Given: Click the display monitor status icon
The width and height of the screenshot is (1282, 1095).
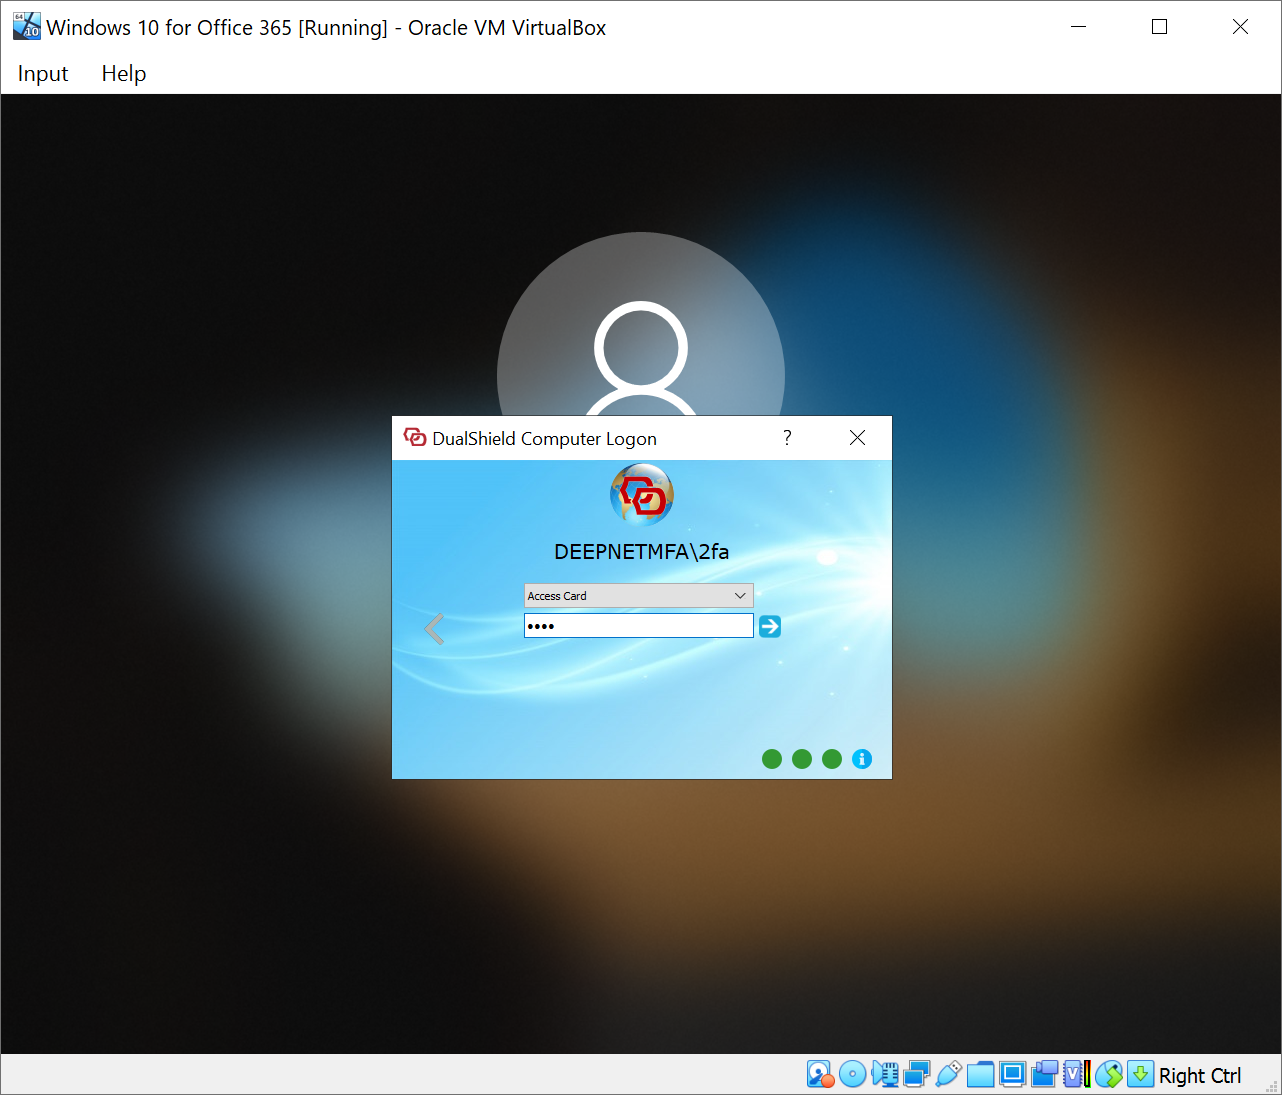Looking at the screenshot, I should (x=1012, y=1075).
